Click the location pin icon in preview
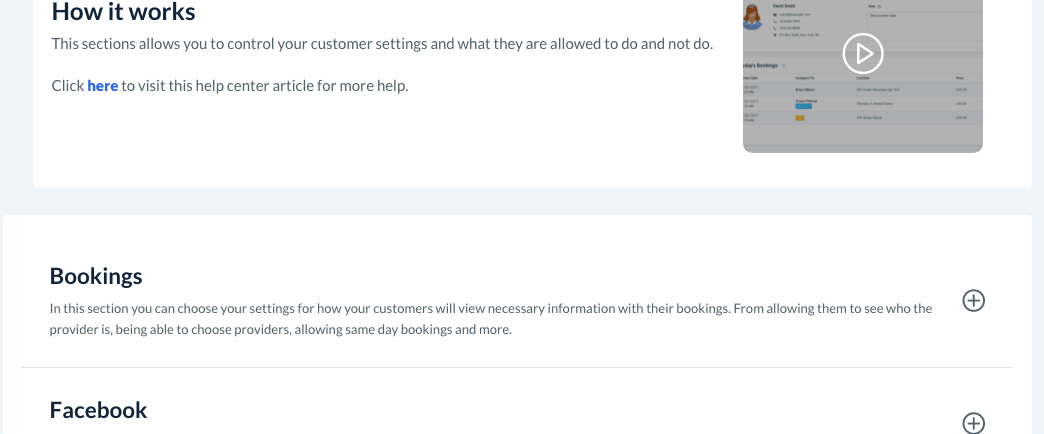Image resolution: width=1044 pixels, height=434 pixels. coord(776,36)
